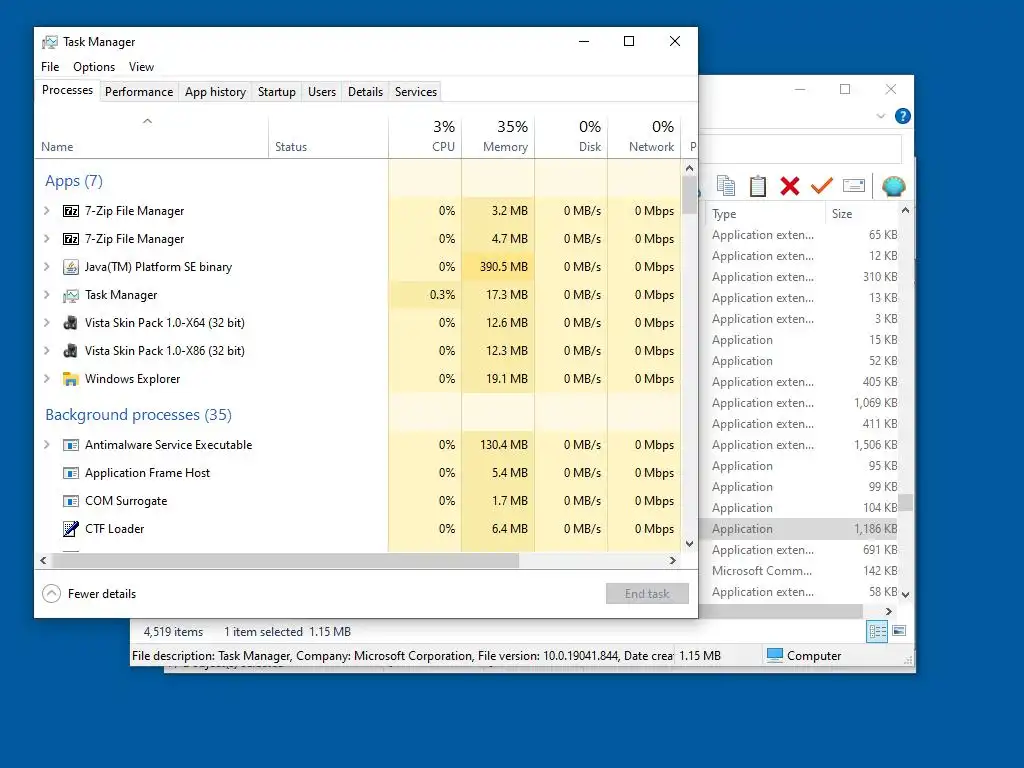Sort by Memory column header
The width and height of the screenshot is (1024, 768).
coord(498,136)
